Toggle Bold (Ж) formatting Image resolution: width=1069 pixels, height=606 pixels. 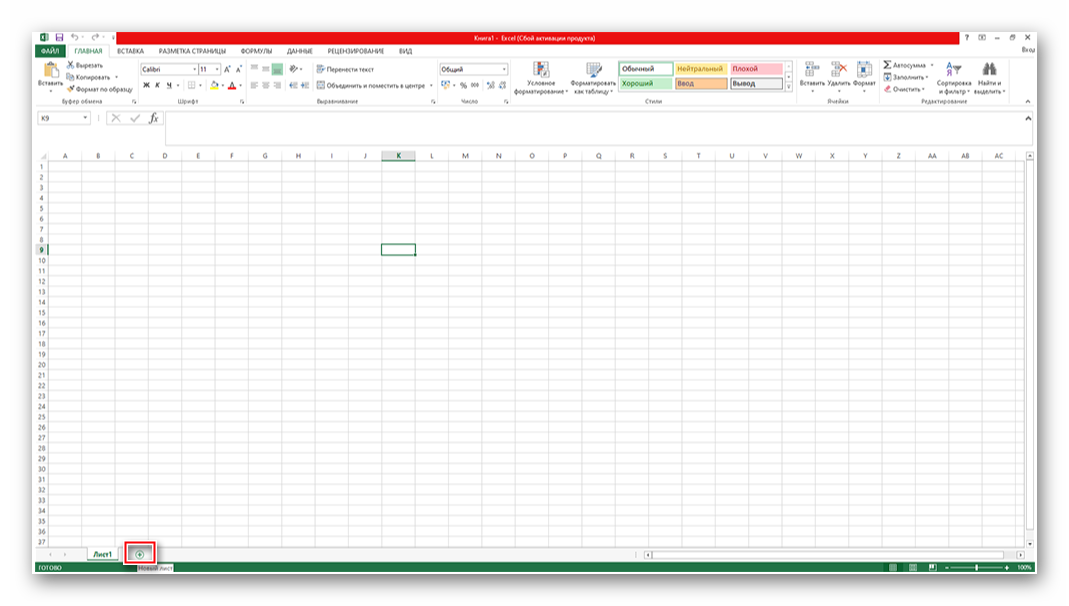(x=146, y=86)
